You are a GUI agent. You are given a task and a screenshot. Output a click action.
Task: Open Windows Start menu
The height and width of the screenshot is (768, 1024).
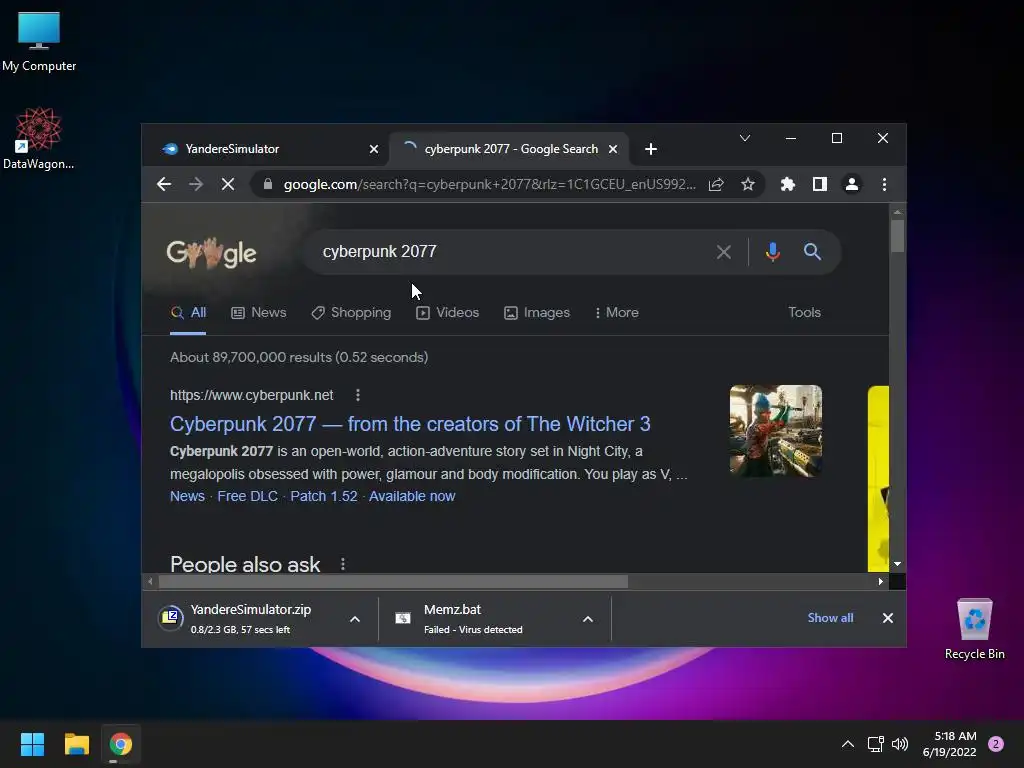pyautogui.click(x=32, y=744)
